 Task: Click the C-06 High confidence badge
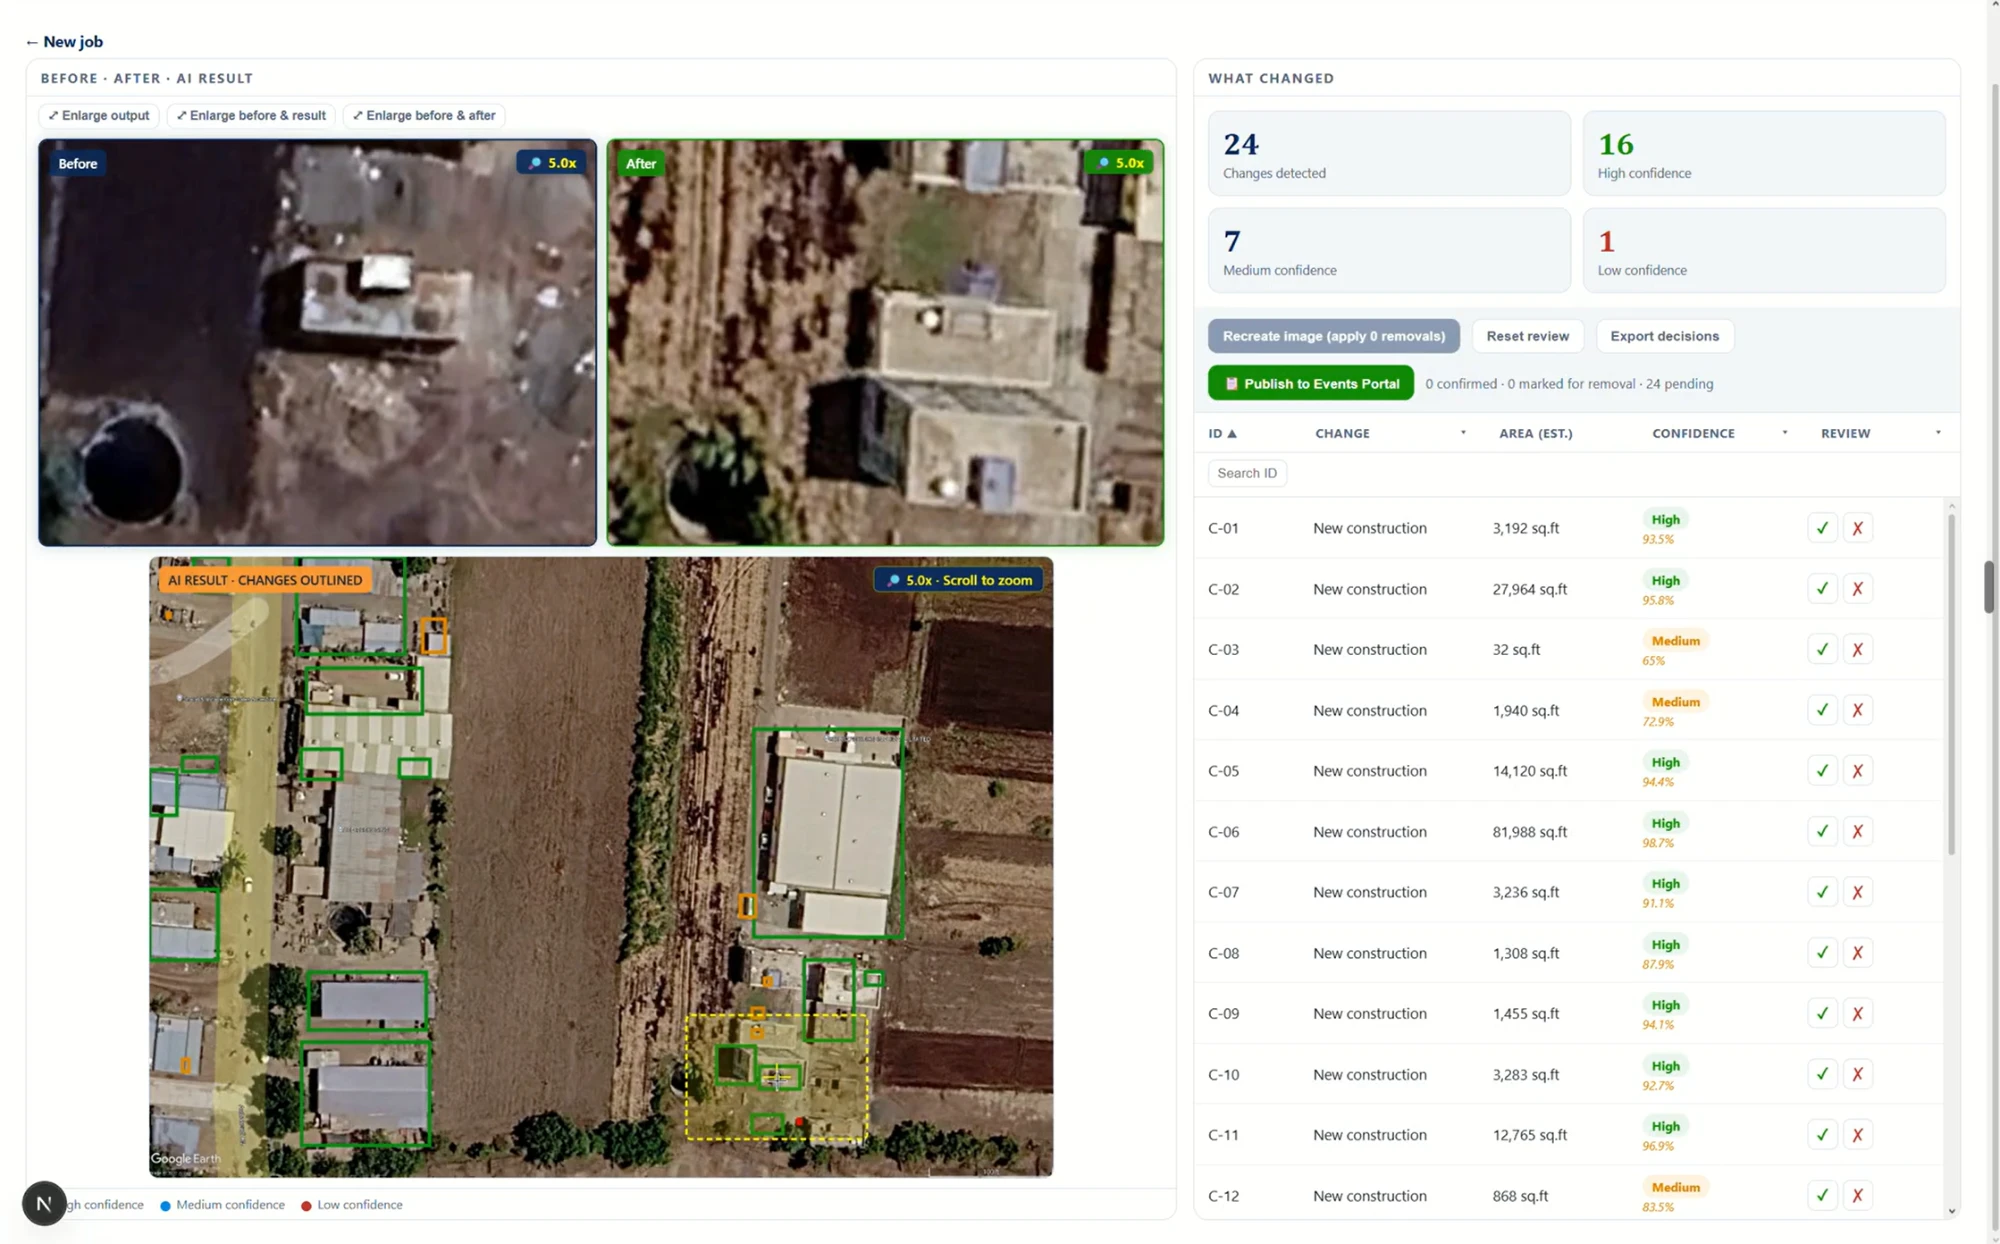(1665, 823)
